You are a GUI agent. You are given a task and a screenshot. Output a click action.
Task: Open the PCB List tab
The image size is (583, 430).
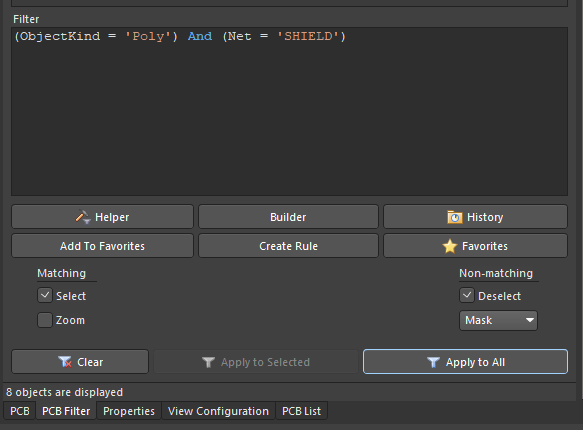[x=302, y=411]
